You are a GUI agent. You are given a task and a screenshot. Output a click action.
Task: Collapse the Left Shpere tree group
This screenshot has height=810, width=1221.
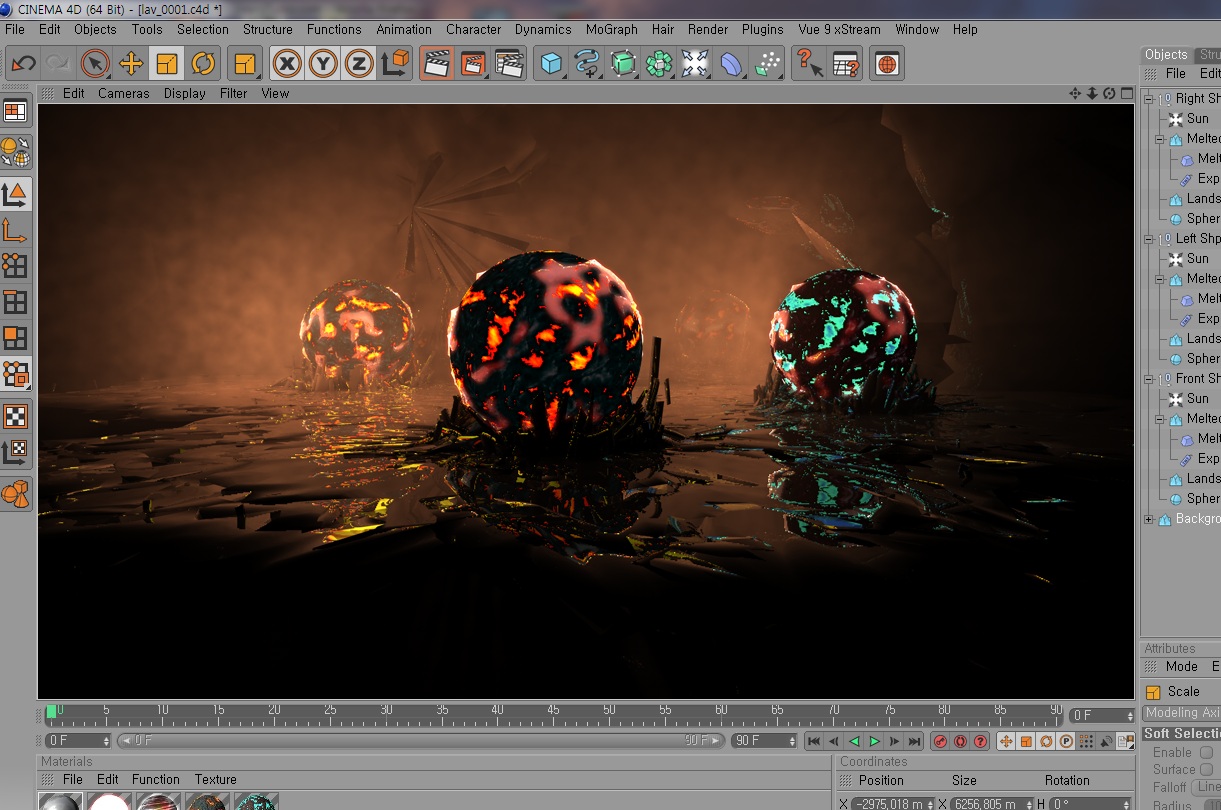point(1149,239)
